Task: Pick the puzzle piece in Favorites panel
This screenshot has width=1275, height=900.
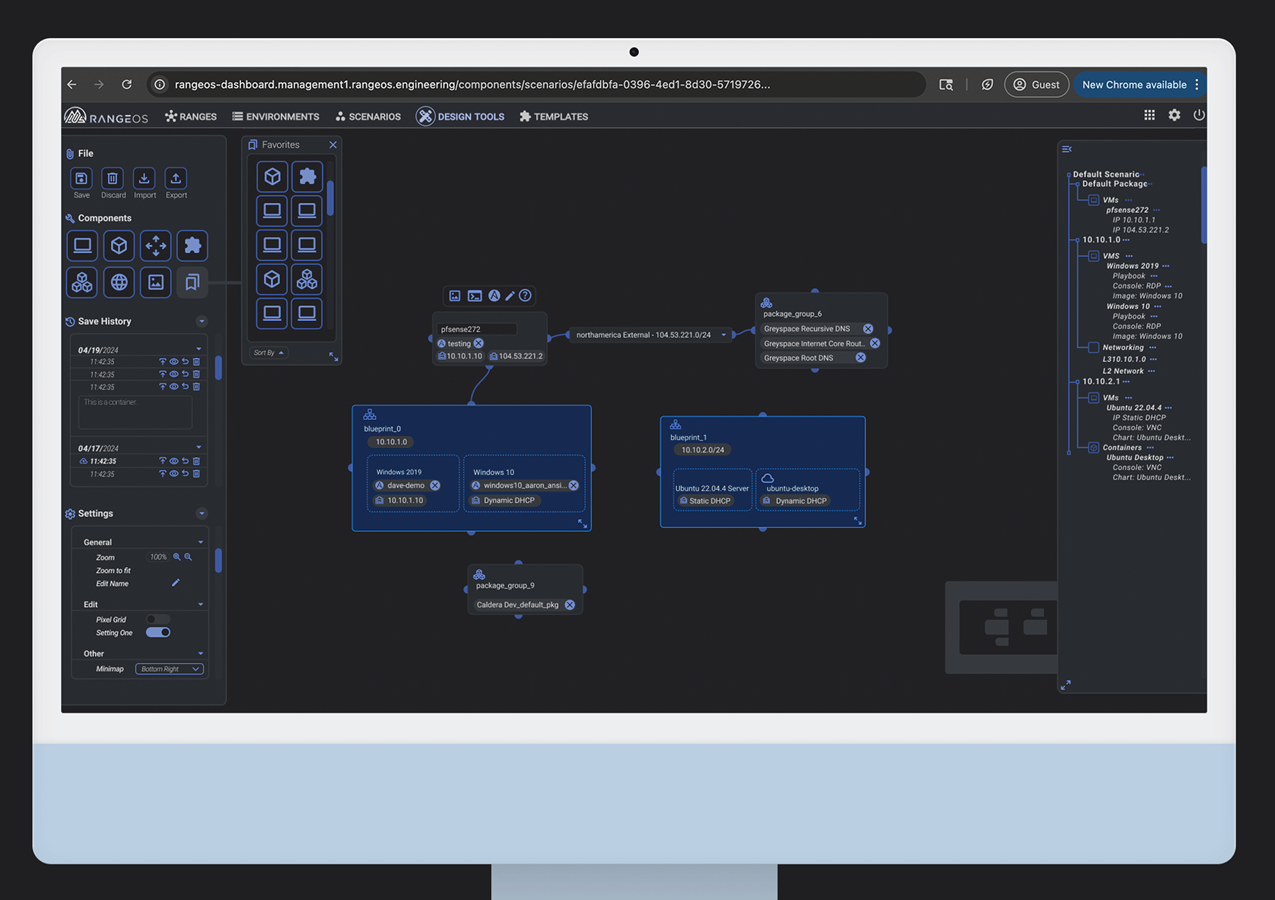Action: pyautogui.click(x=307, y=176)
